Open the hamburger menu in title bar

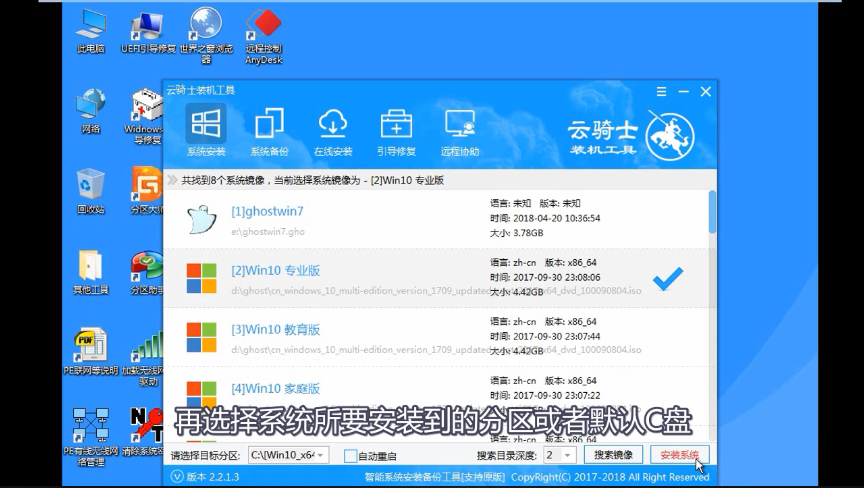(x=662, y=91)
